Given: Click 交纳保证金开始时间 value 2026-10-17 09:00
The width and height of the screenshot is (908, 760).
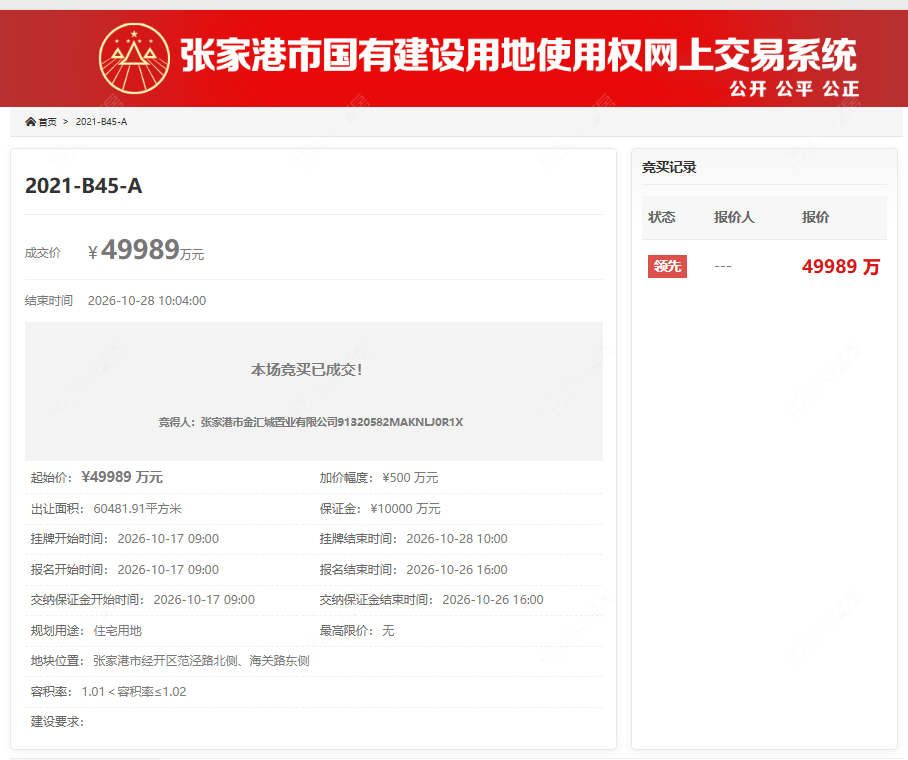Looking at the screenshot, I should click(204, 600).
